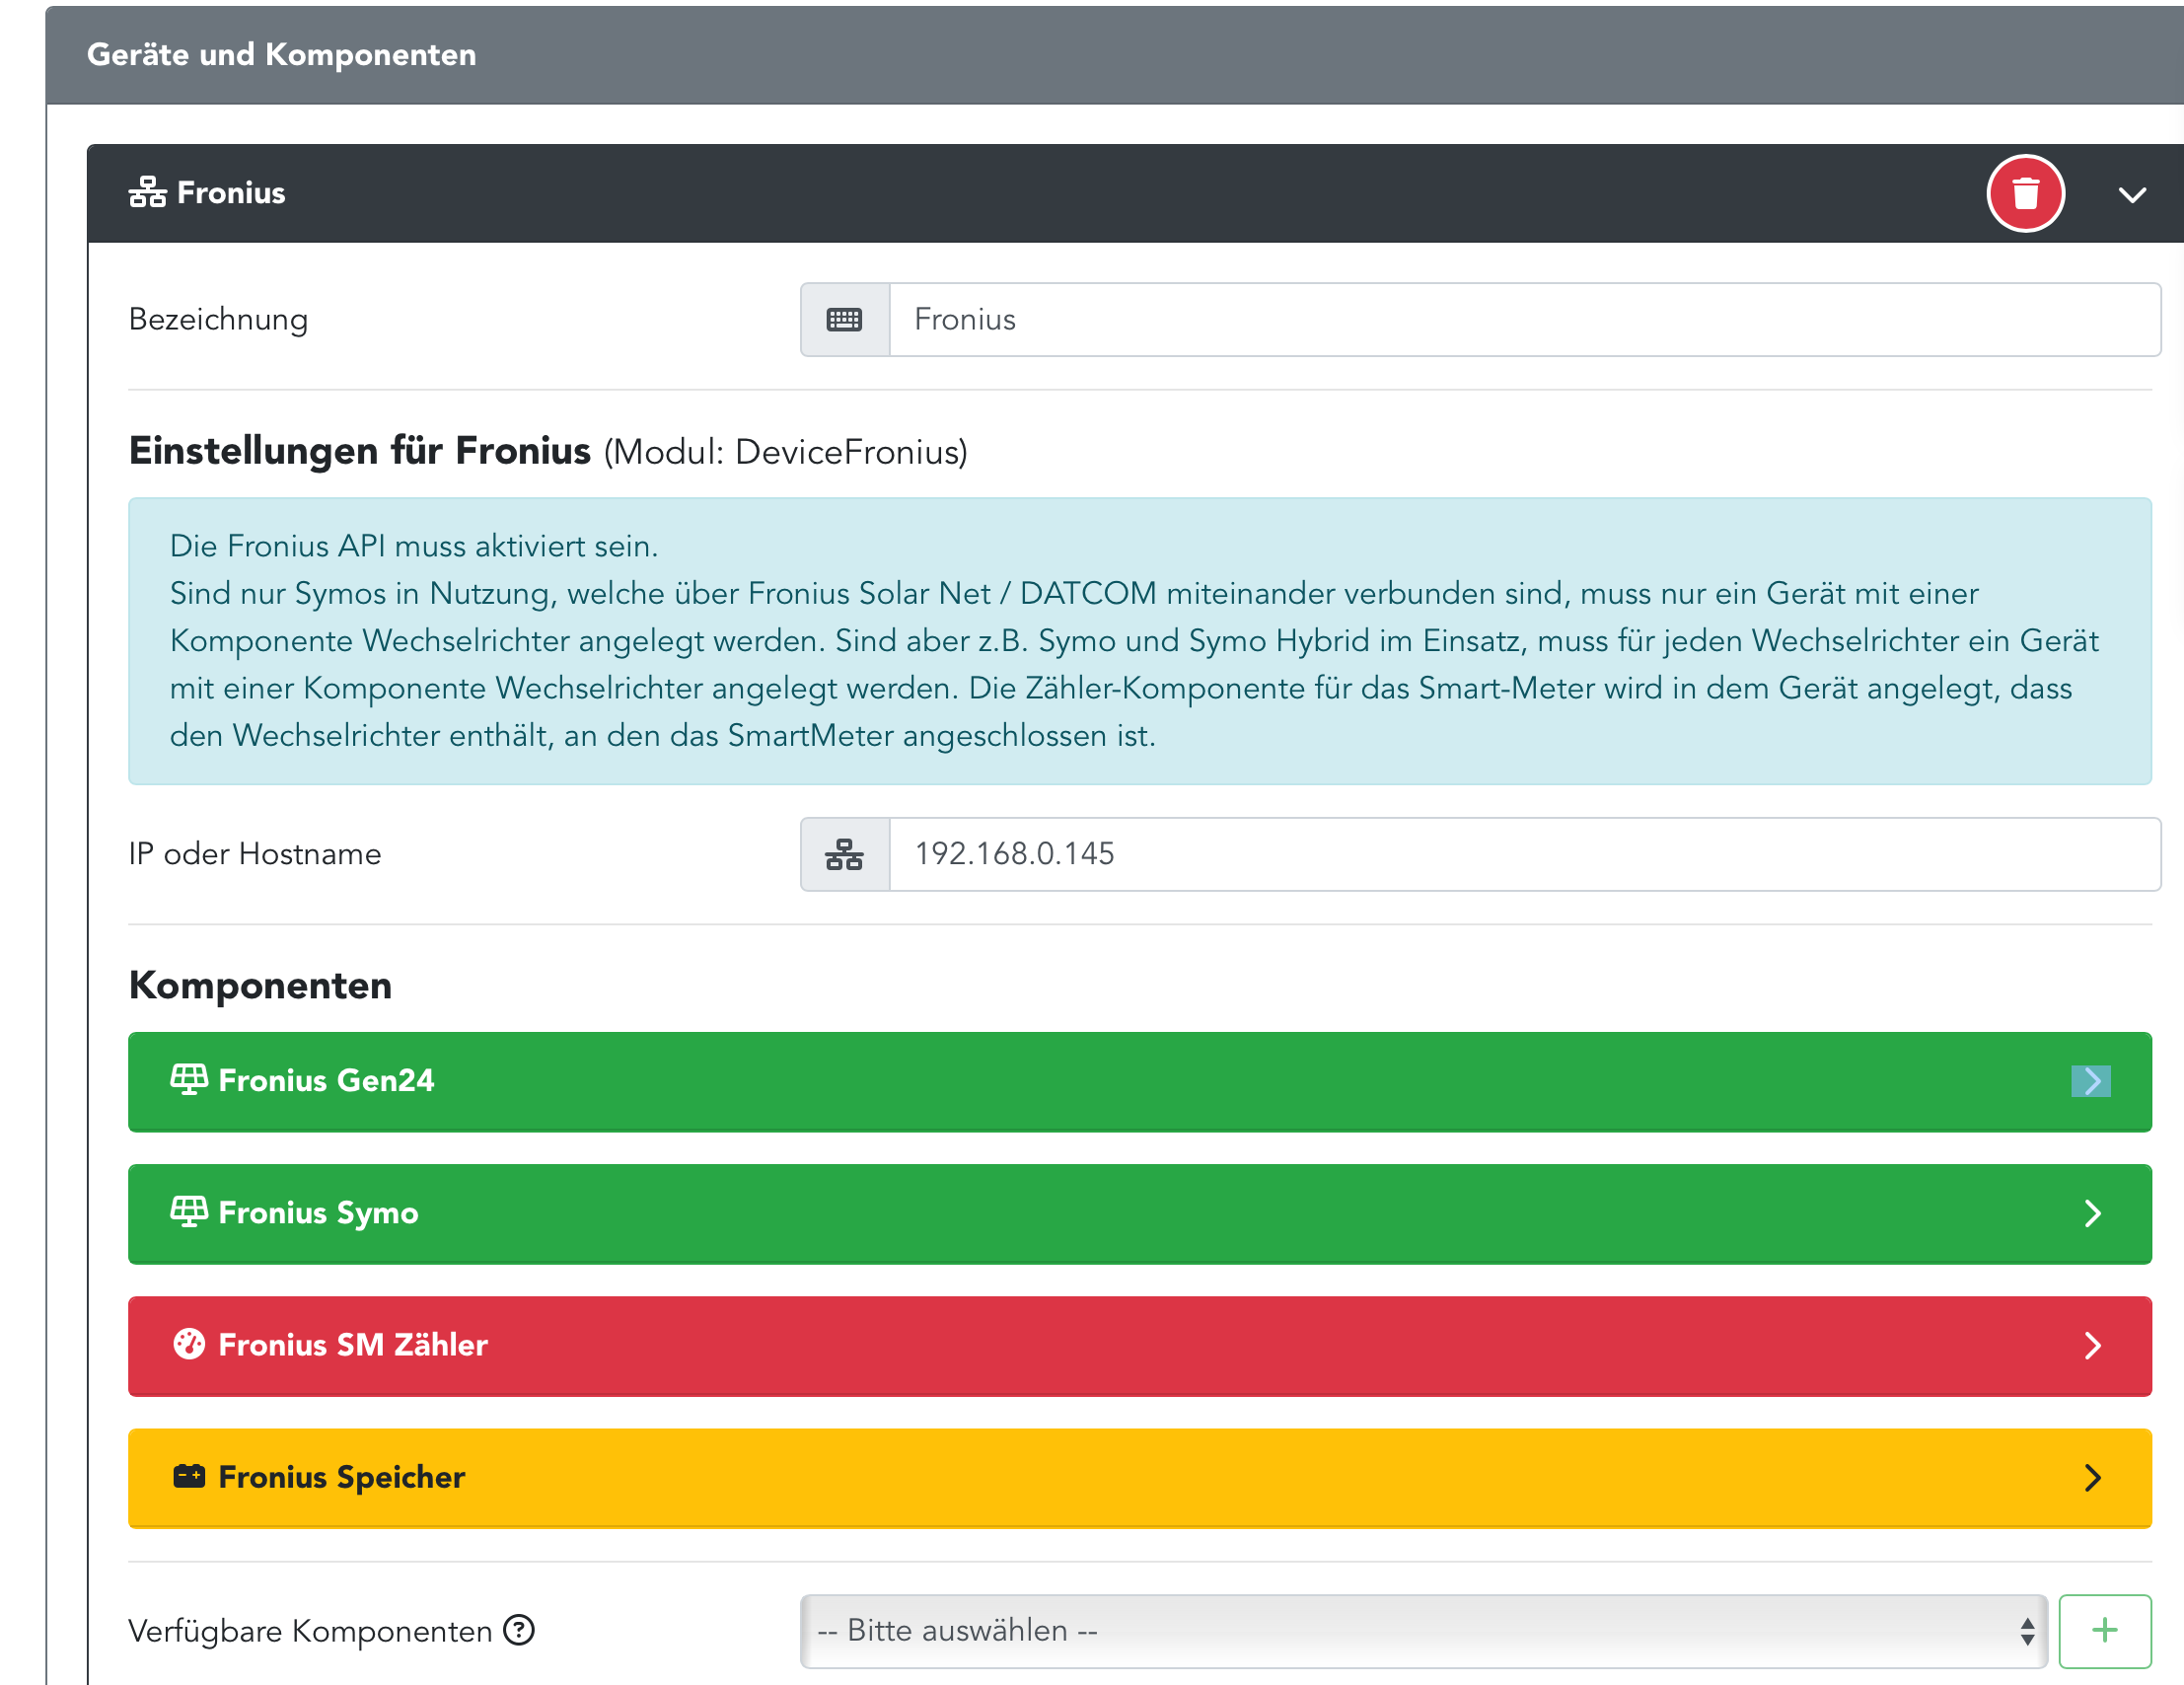2184x1685 pixels.
Task: Click battery icon on Fronius Speicher
Action: pos(188,1476)
